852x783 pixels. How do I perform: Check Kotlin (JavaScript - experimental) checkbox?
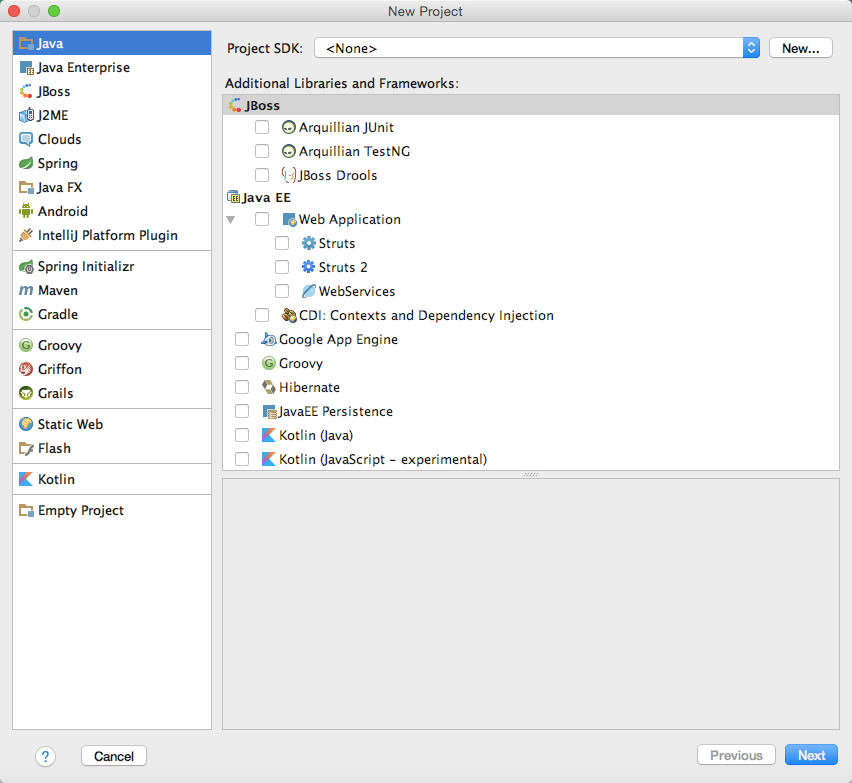pyautogui.click(x=242, y=459)
